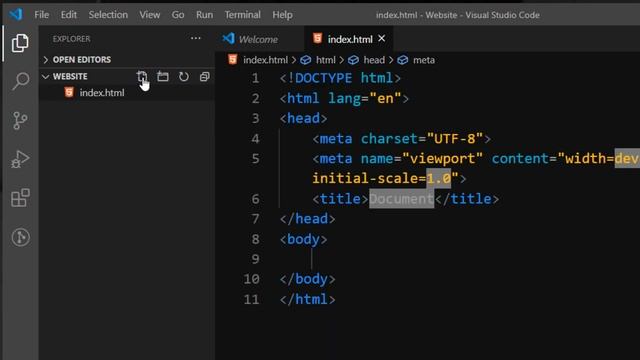Open the Terminal menu
The height and width of the screenshot is (360, 640).
pyautogui.click(x=242, y=15)
